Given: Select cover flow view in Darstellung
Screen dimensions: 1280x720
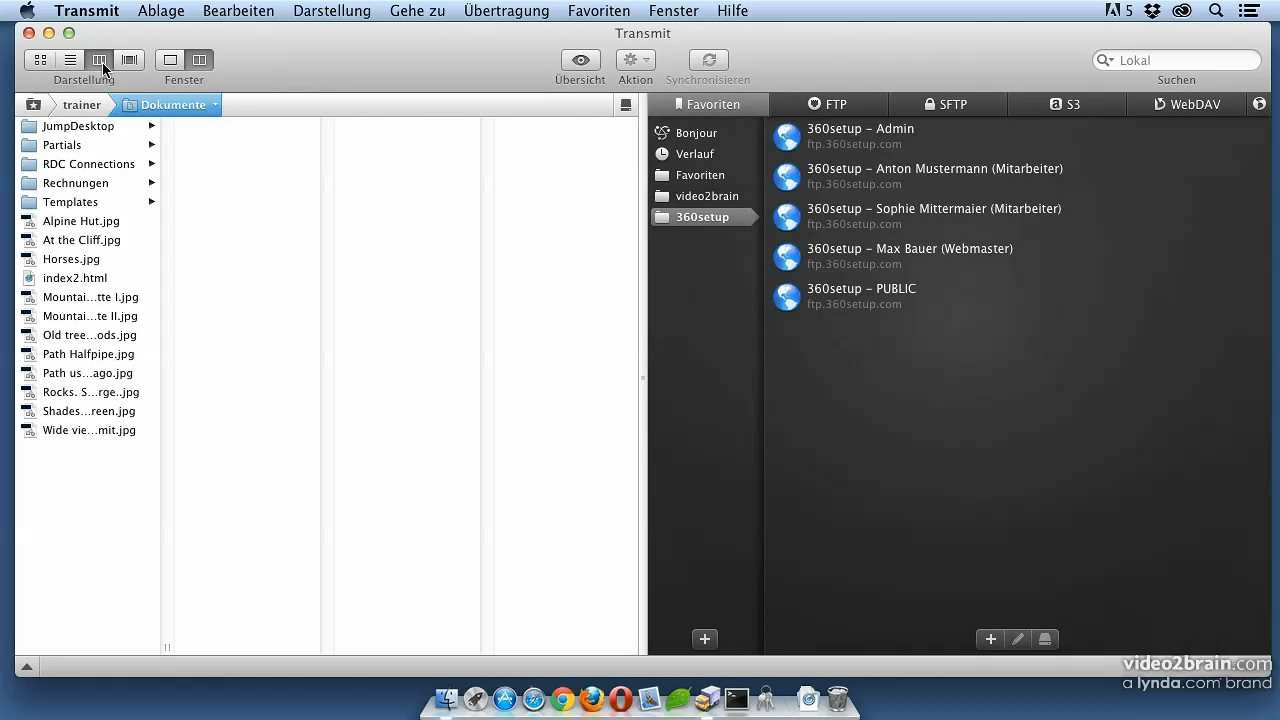Looking at the screenshot, I should 129,60.
